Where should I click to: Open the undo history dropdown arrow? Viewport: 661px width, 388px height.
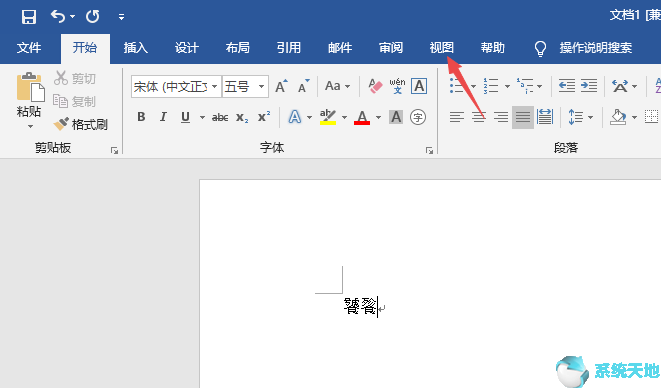coord(73,16)
